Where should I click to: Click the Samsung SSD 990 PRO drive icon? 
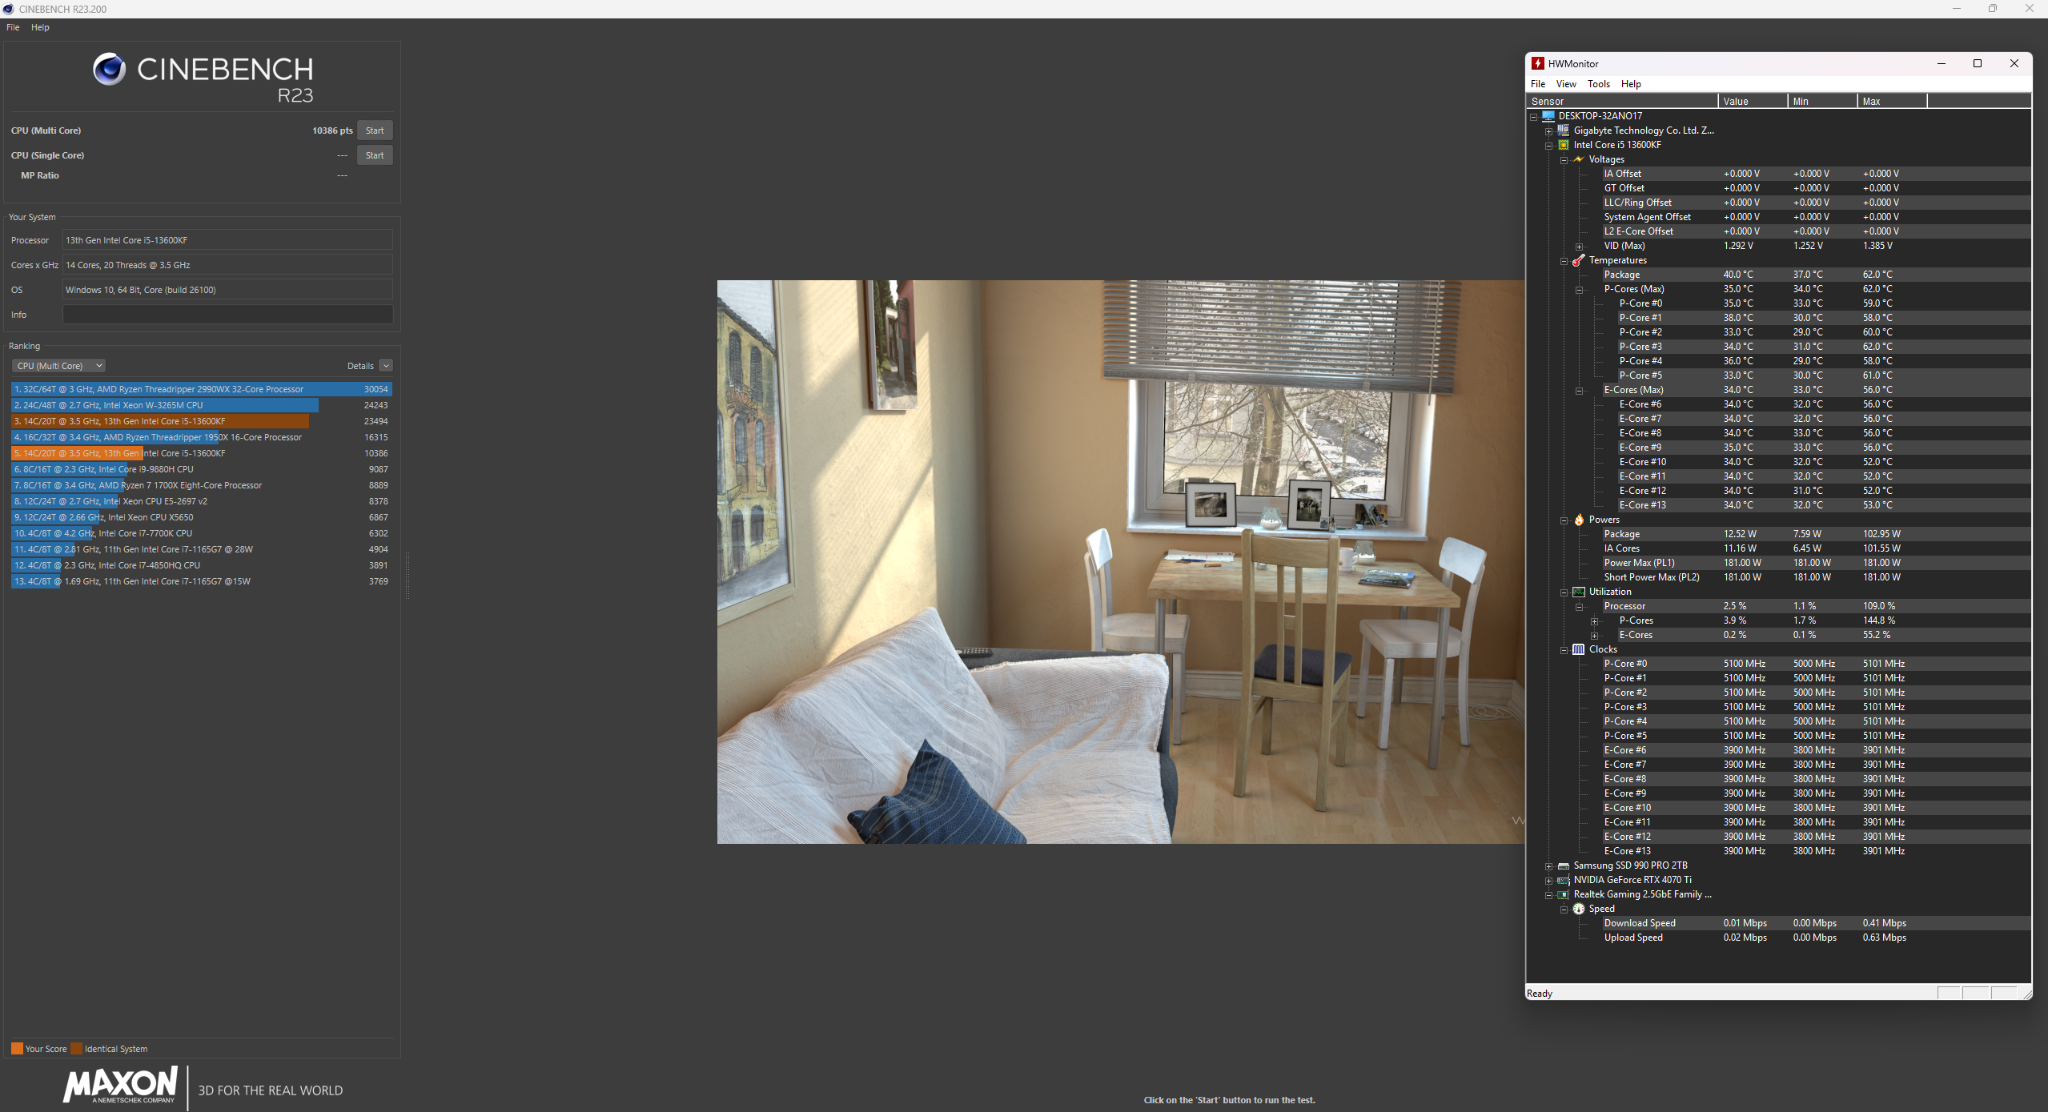(1563, 866)
